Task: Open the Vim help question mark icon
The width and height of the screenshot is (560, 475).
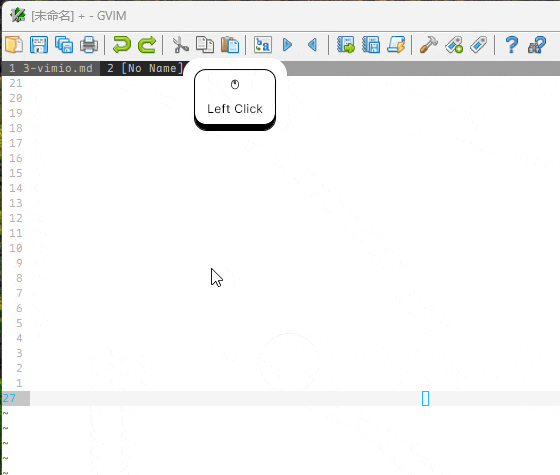Action: [512, 45]
